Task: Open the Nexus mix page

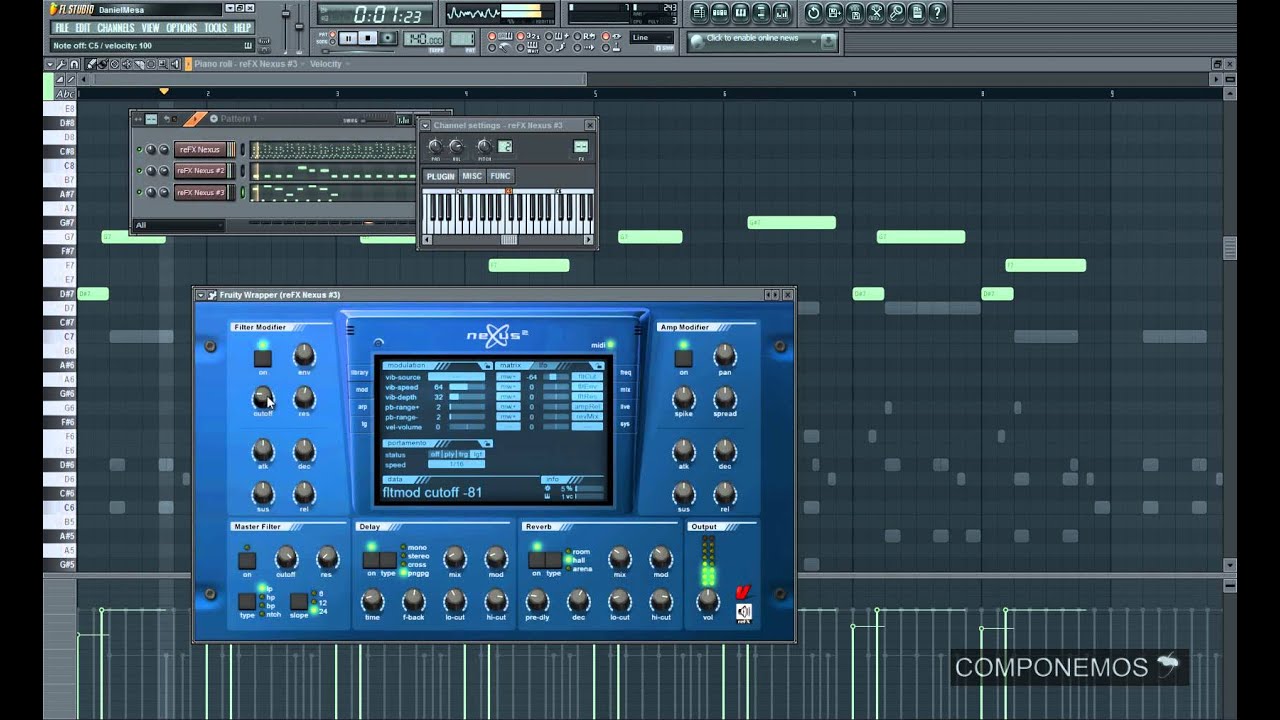Action: point(626,389)
